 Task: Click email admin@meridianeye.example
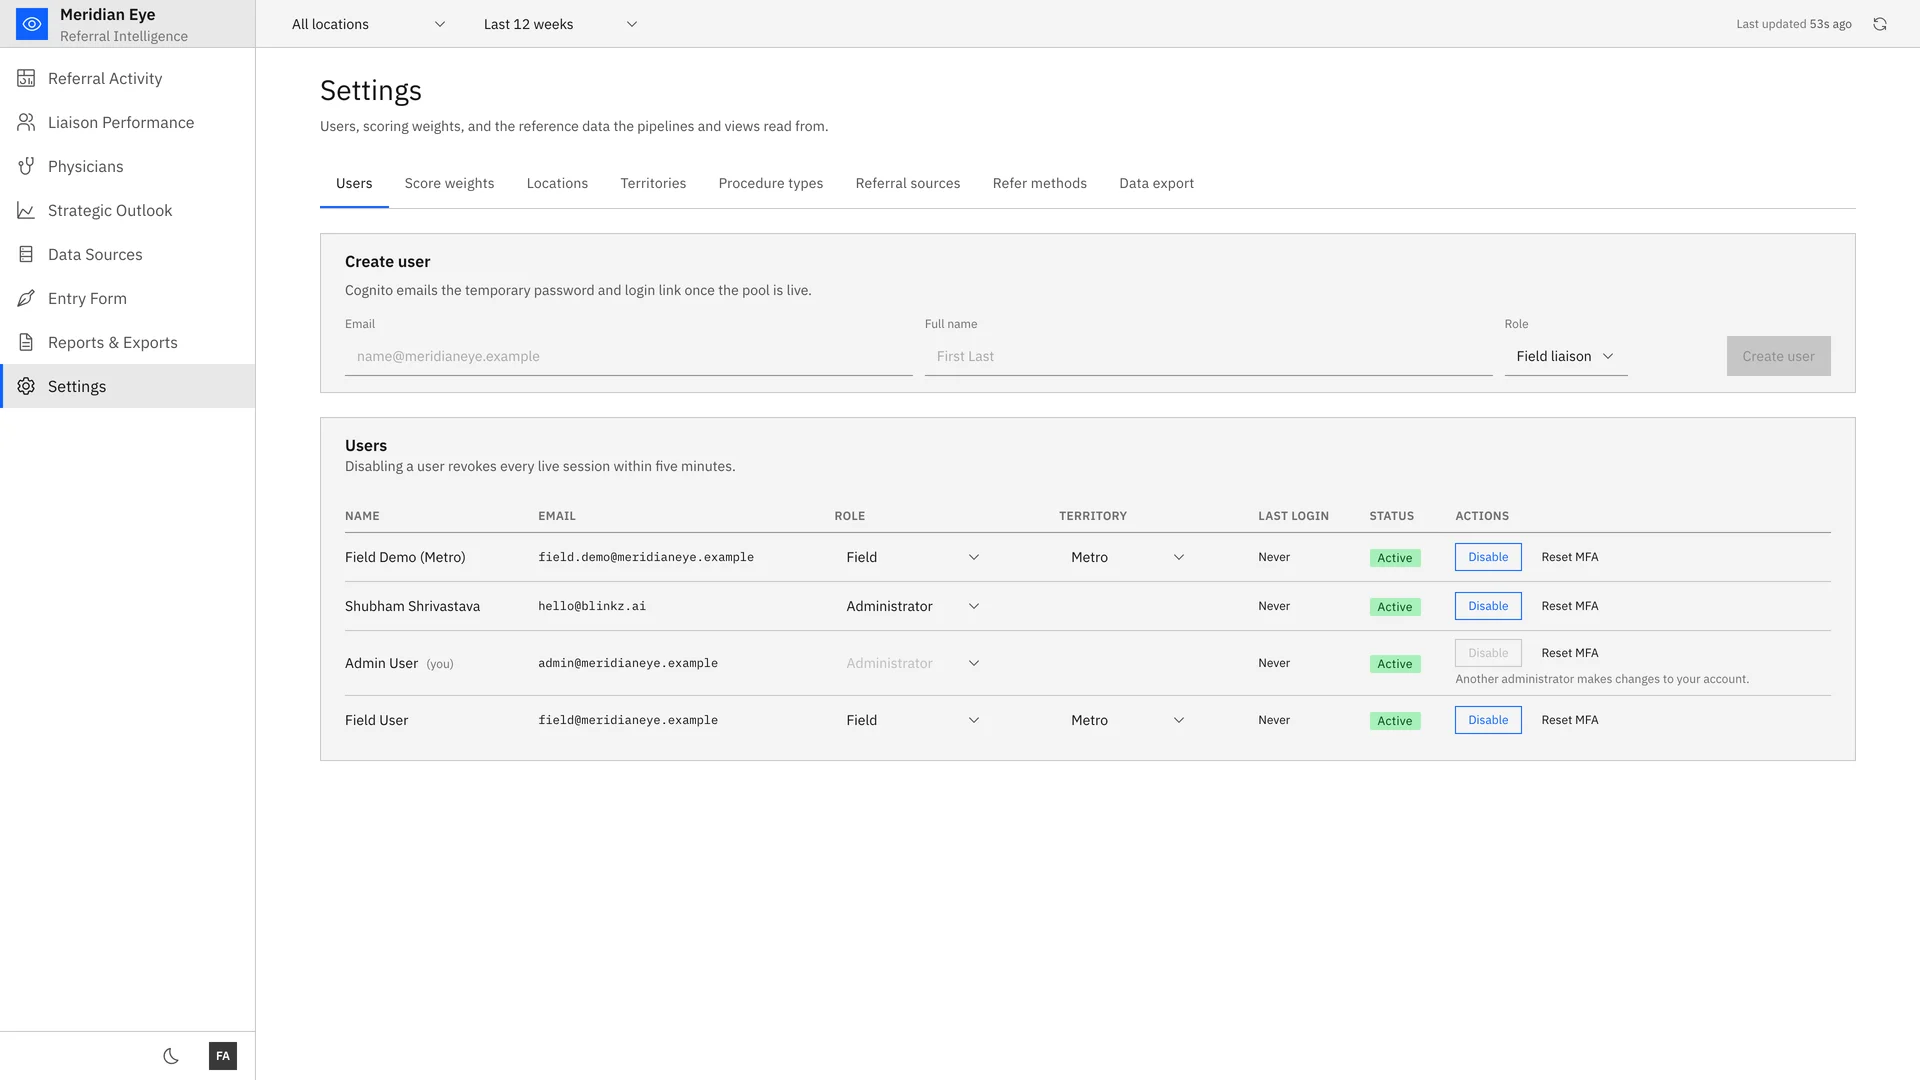pyautogui.click(x=628, y=663)
